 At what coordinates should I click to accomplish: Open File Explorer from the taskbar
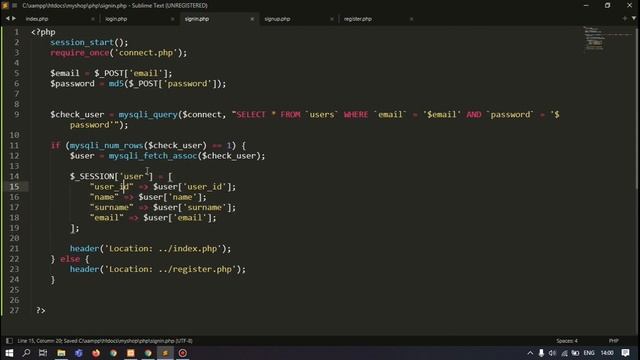61,353
